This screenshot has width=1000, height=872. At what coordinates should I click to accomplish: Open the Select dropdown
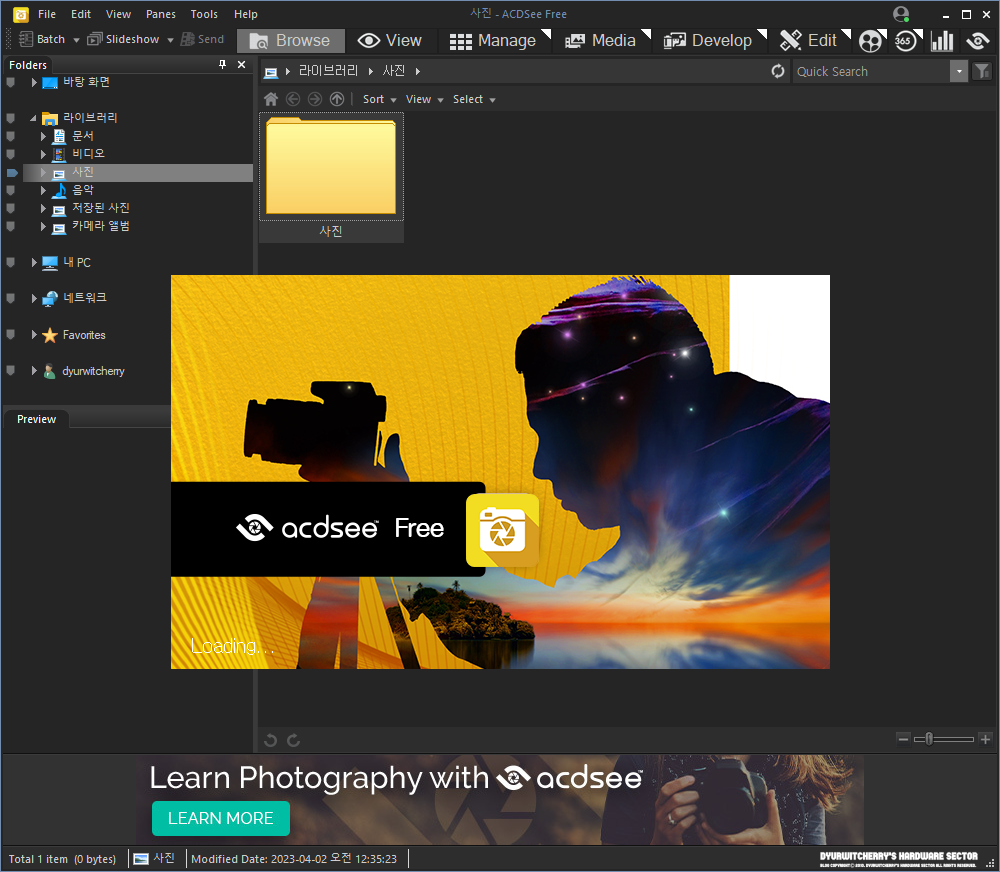point(474,100)
